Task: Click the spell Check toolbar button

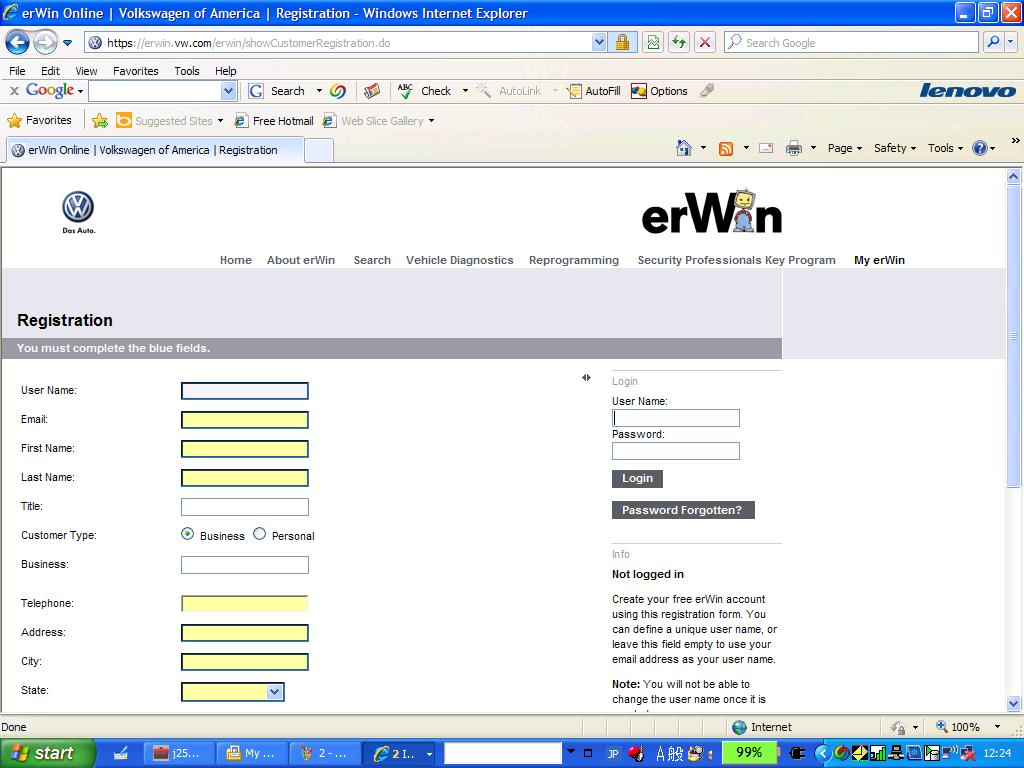Action: pyautogui.click(x=424, y=91)
